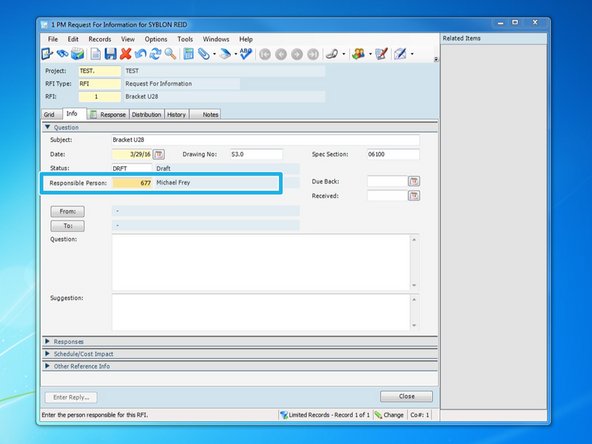Open the Records menu
The width and height of the screenshot is (592, 444).
coord(100,39)
